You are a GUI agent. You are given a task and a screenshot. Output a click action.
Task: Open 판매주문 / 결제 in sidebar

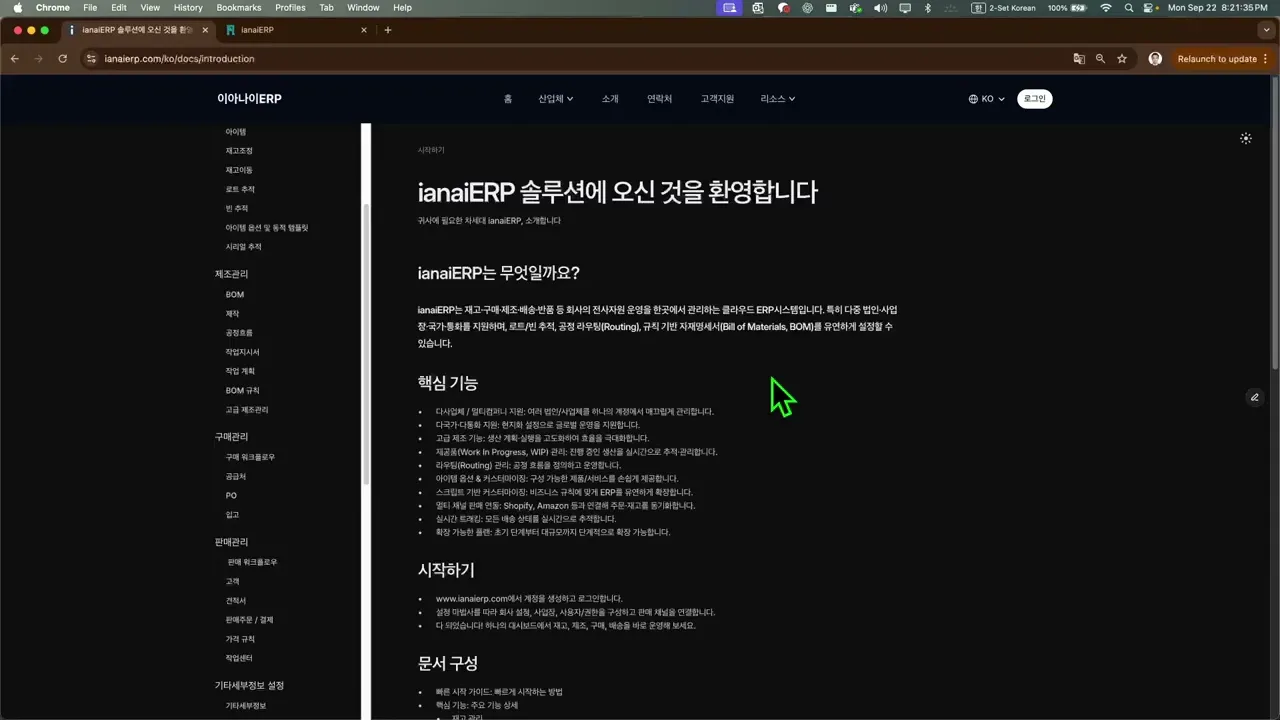tap(249, 620)
